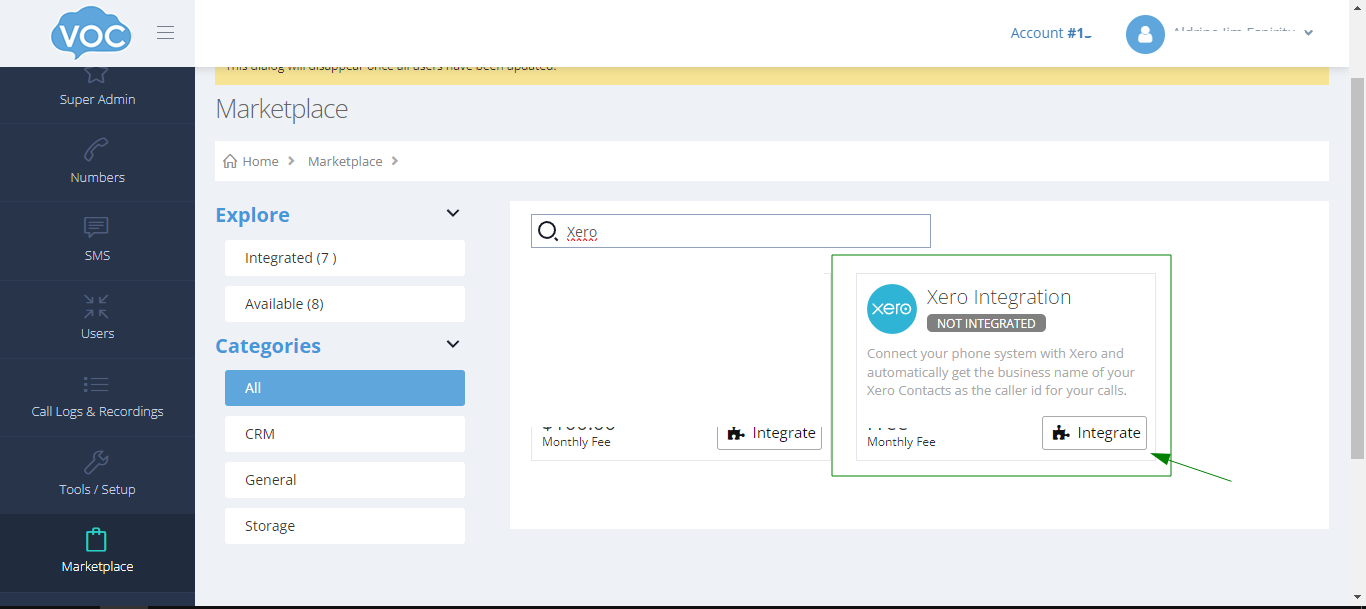Click the Xero logo thumbnail
The width and height of the screenshot is (1366, 609).
[891, 309]
